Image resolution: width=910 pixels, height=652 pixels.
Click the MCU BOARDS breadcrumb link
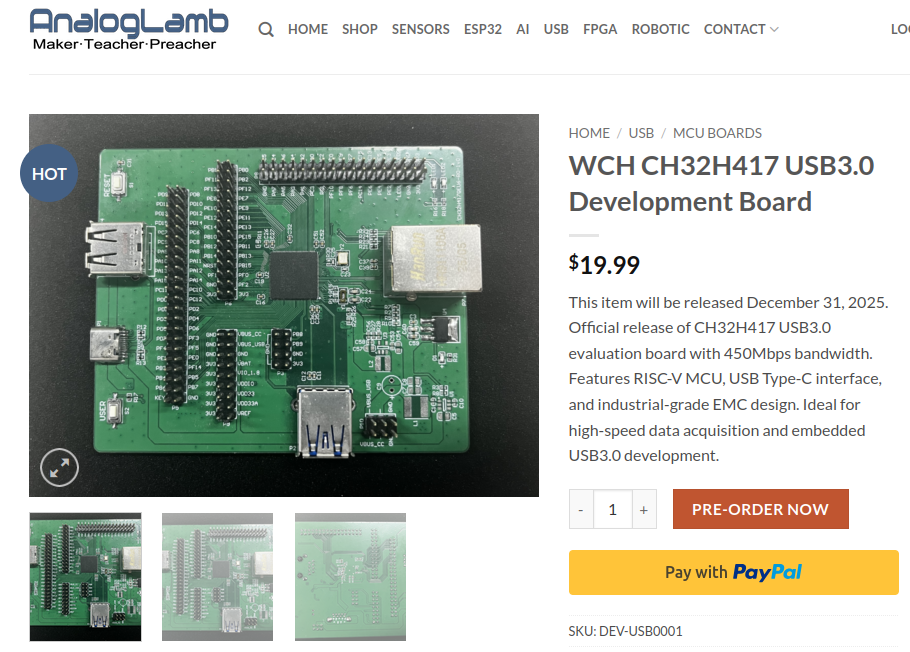(x=717, y=133)
